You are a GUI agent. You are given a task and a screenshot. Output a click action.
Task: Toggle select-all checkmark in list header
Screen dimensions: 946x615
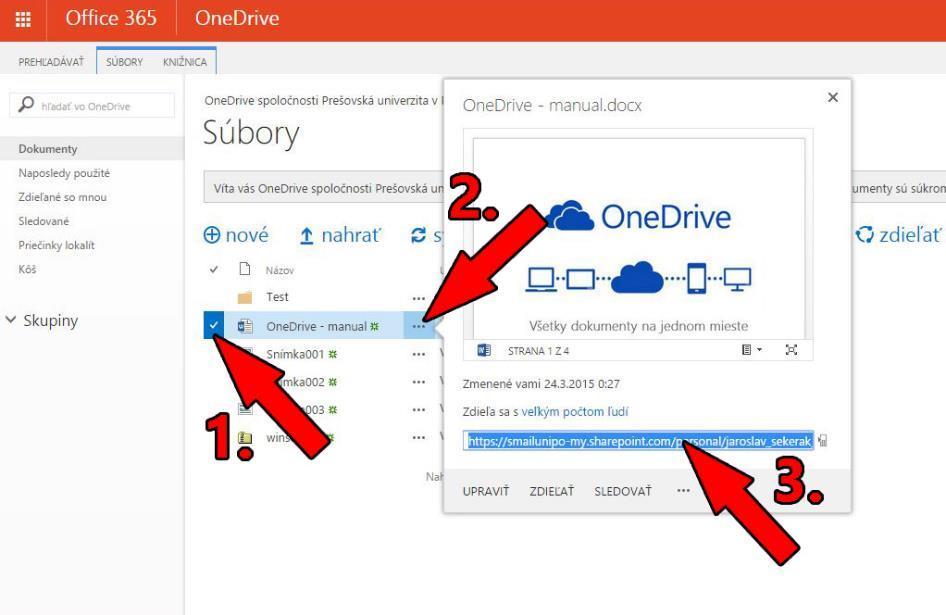214,269
